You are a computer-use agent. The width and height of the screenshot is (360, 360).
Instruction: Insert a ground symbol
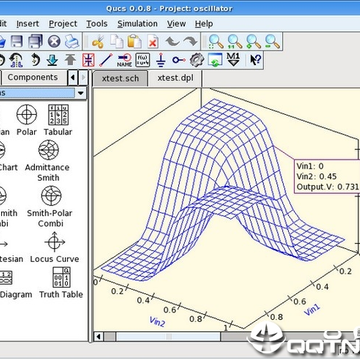pyautogui.click(x=161, y=60)
